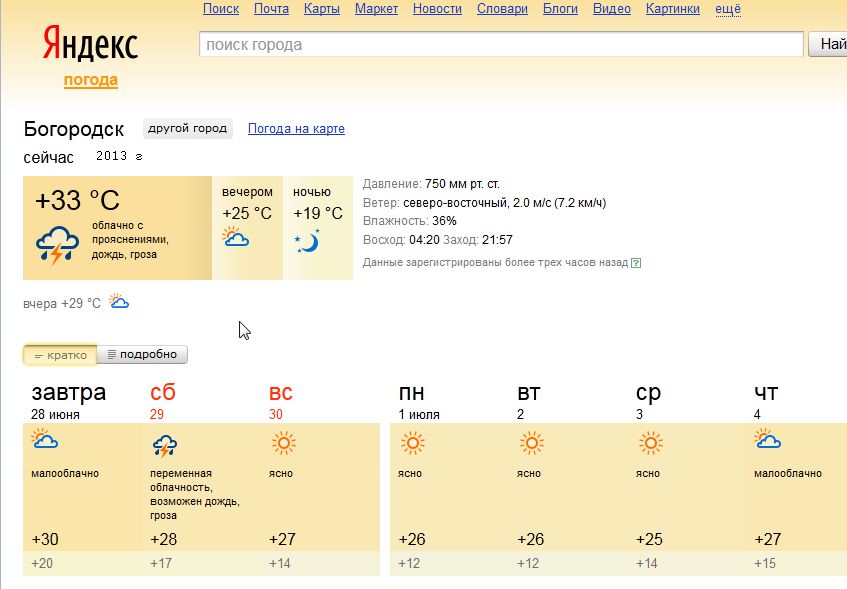847x589 pixels.
Task: Switch forecast to detailed view (подробно)
Action: (x=142, y=355)
